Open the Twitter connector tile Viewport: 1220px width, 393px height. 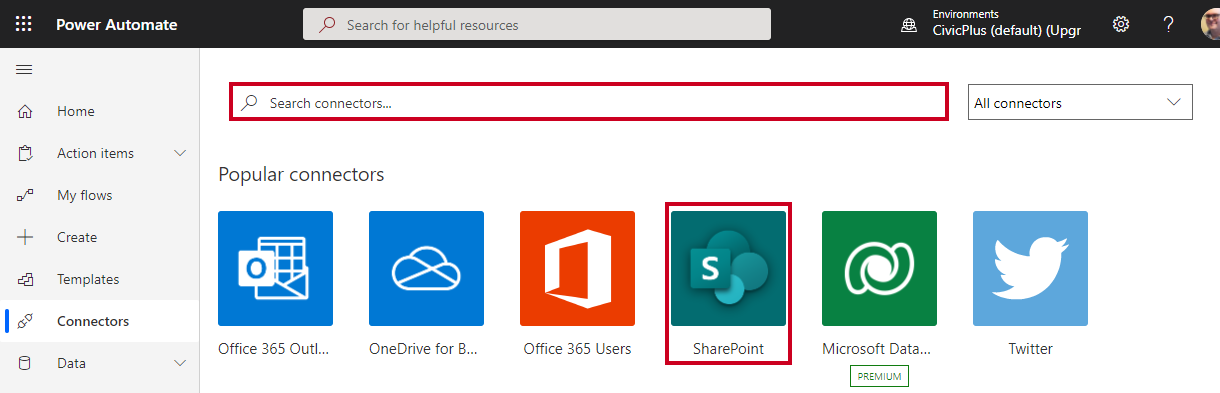[x=1030, y=268]
